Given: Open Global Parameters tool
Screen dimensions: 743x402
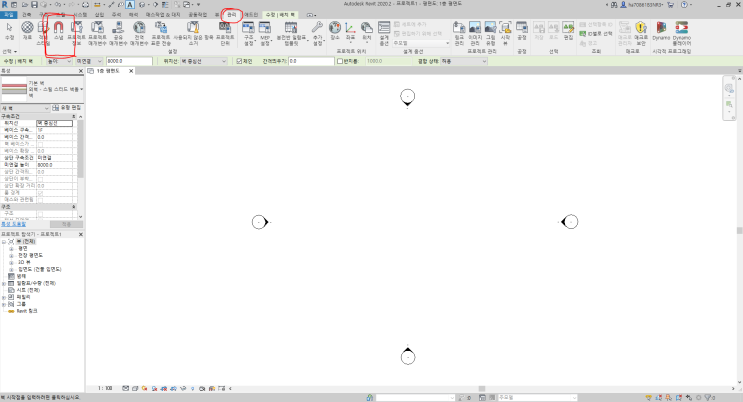Looking at the screenshot, I should (139, 32).
